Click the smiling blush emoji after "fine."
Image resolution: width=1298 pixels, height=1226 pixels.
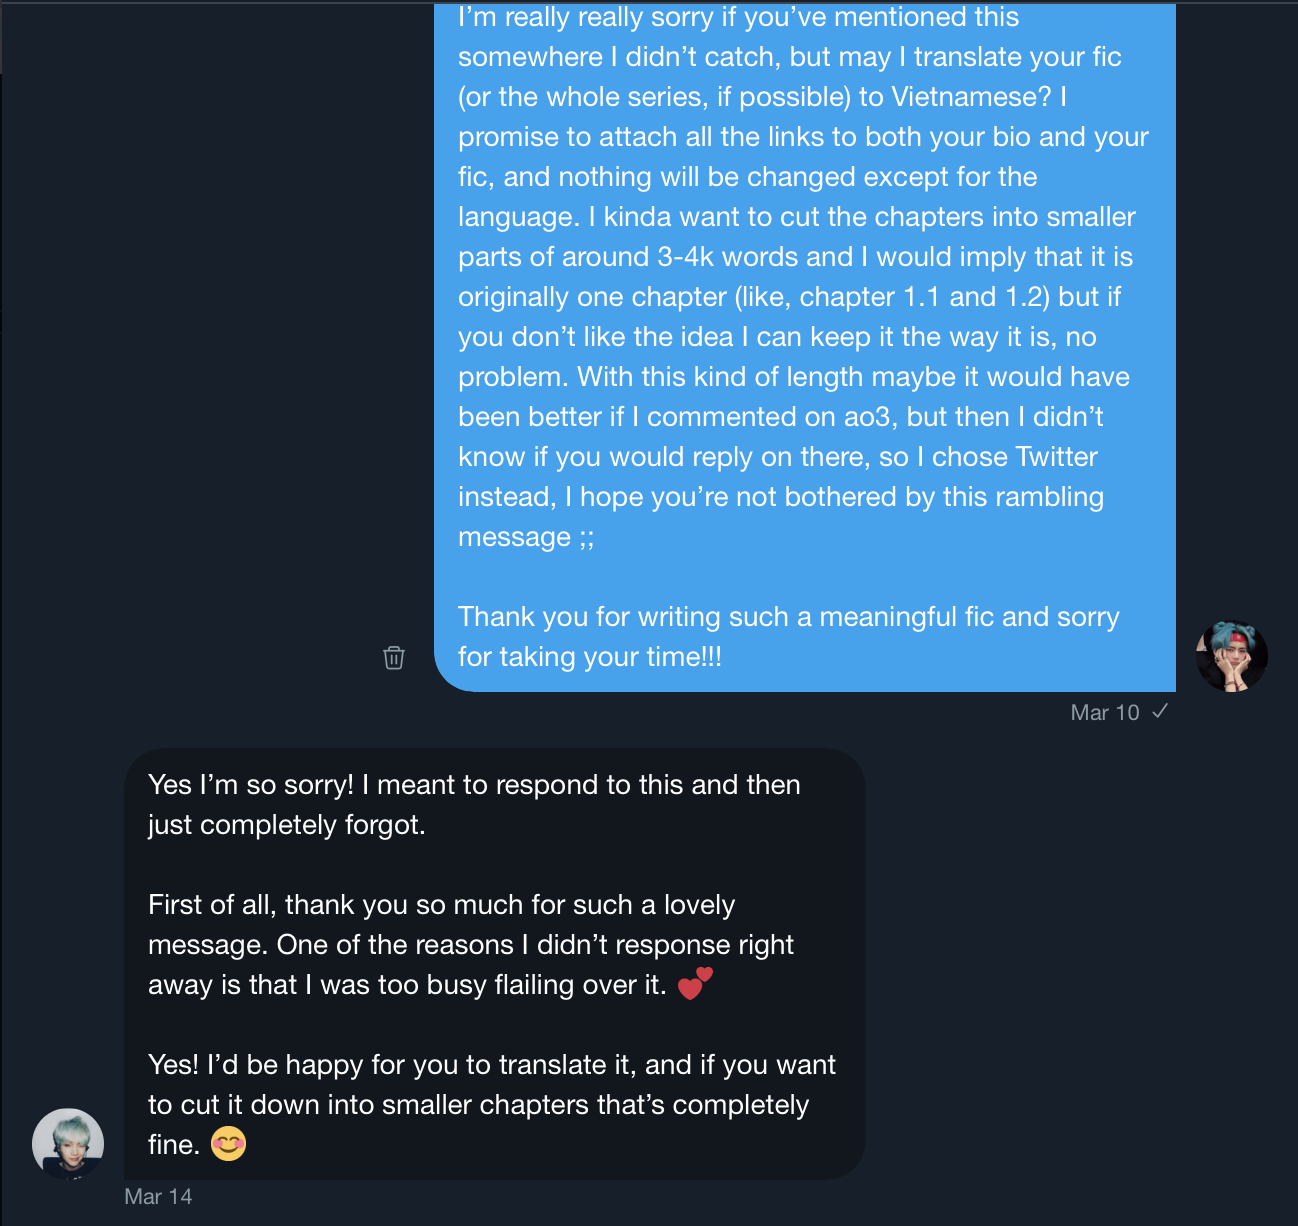(x=229, y=1143)
